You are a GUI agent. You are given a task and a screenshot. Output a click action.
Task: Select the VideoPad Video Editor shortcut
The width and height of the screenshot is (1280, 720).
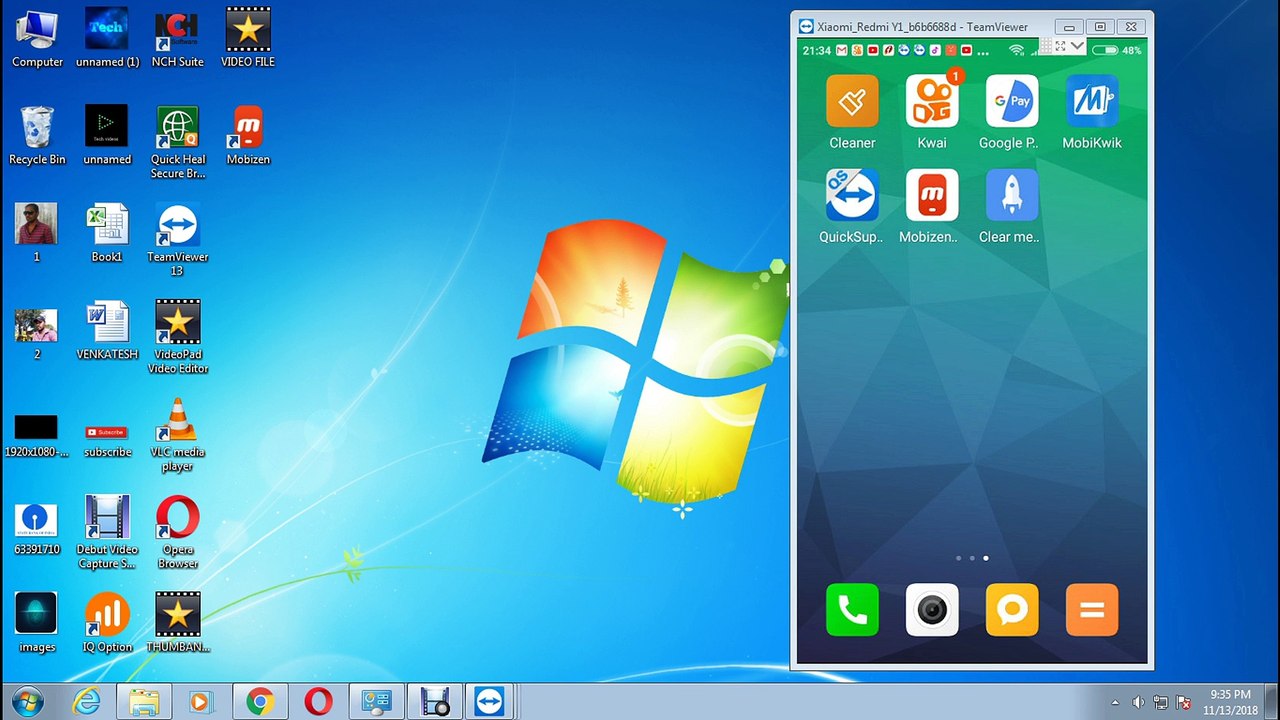178,338
